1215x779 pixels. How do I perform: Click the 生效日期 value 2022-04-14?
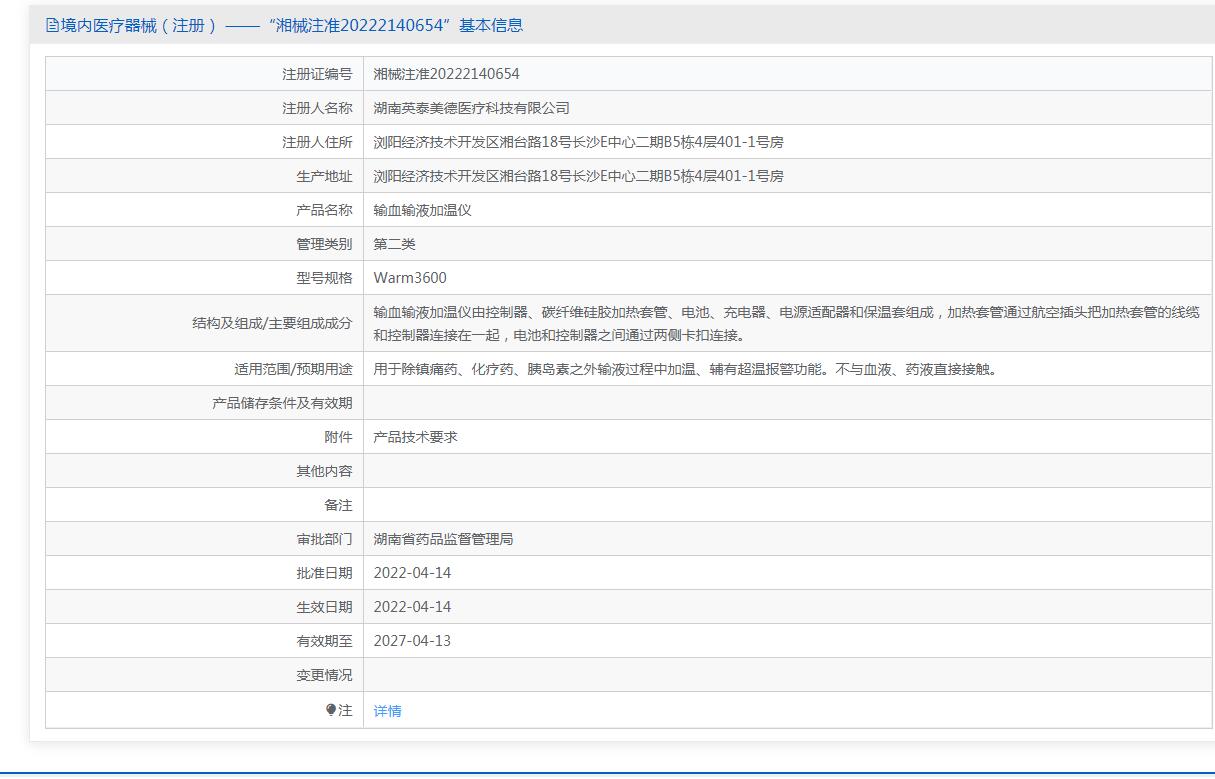coord(412,607)
